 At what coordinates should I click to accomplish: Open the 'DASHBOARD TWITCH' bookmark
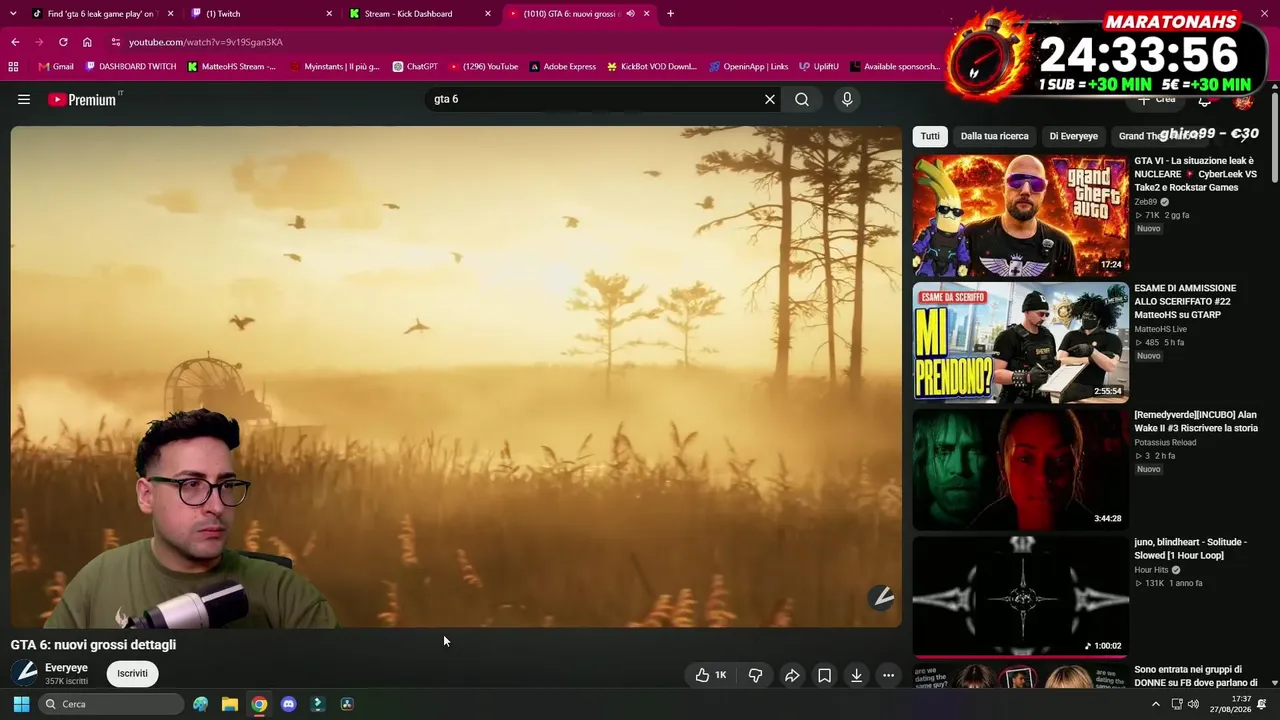(x=131, y=67)
